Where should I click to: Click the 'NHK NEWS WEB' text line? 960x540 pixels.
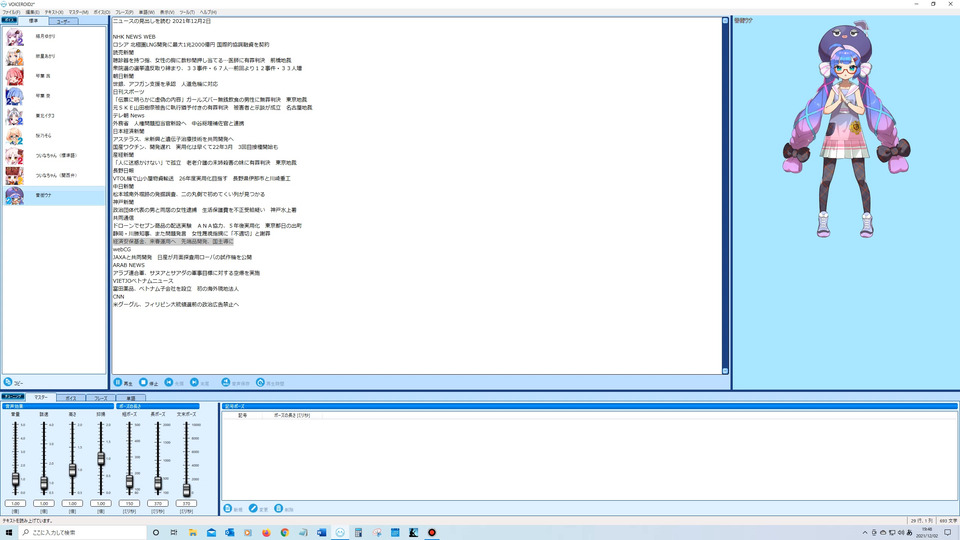pos(134,37)
